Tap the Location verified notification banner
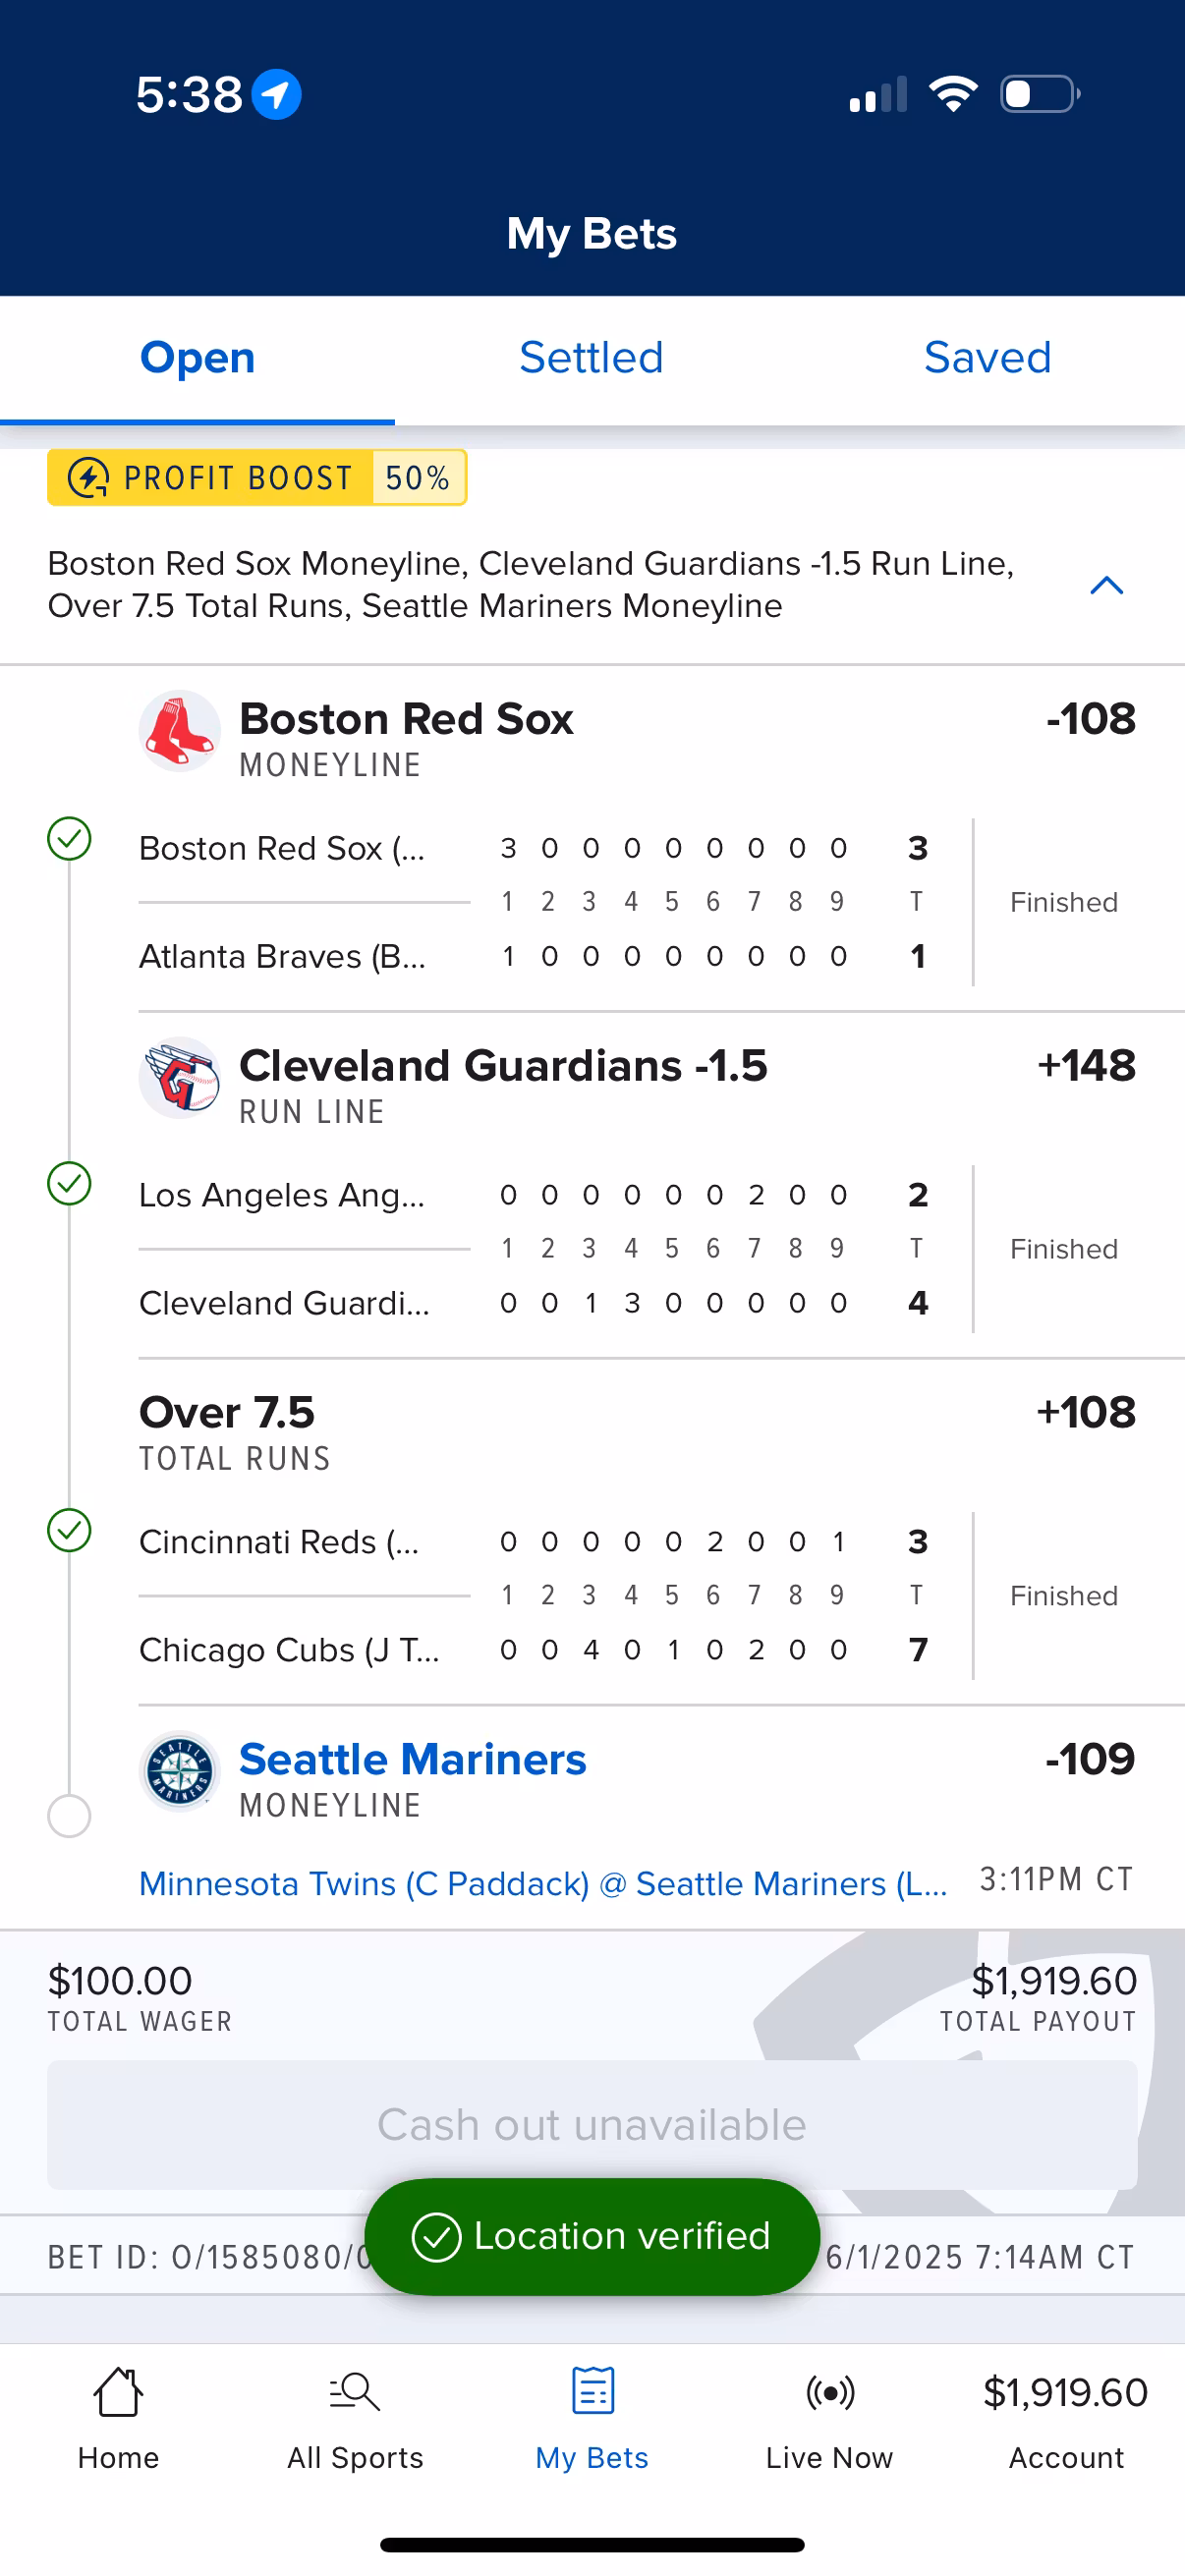Image resolution: width=1185 pixels, height=2576 pixels. coord(592,2236)
